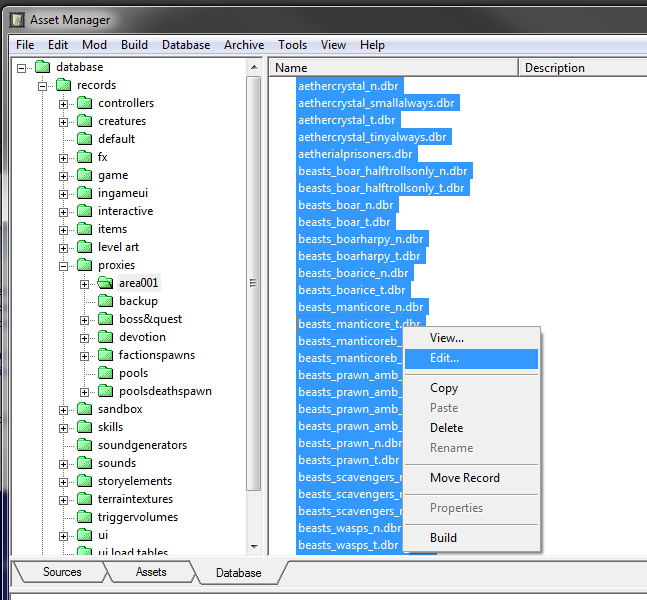Screen dimensions: 647x600
Task: Collapse the proxies tree node
Action: tap(64, 265)
